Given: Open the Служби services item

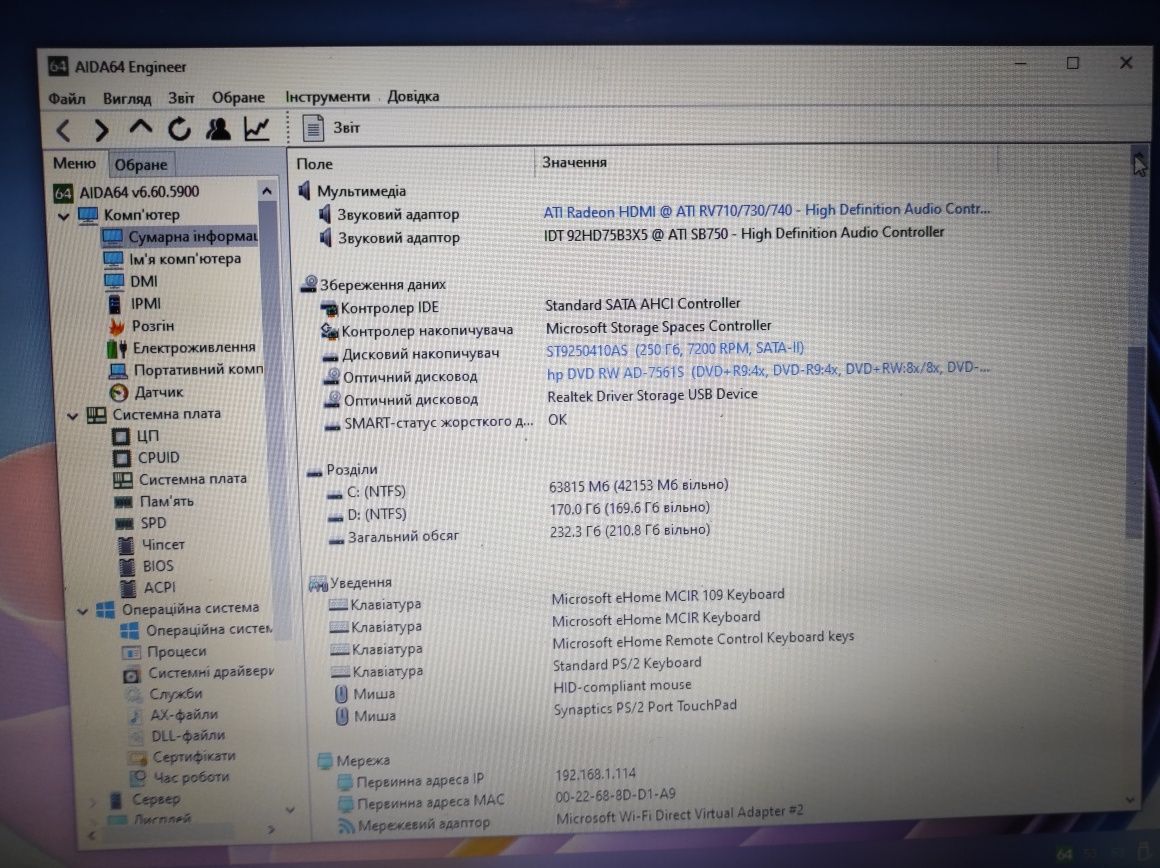Looking at the screenshot, I should pos(164,695).
